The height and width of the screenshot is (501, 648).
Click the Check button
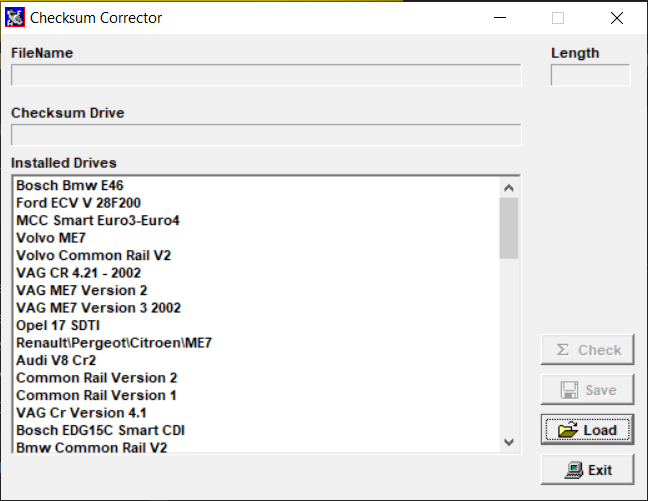click(x=587, y=350)
